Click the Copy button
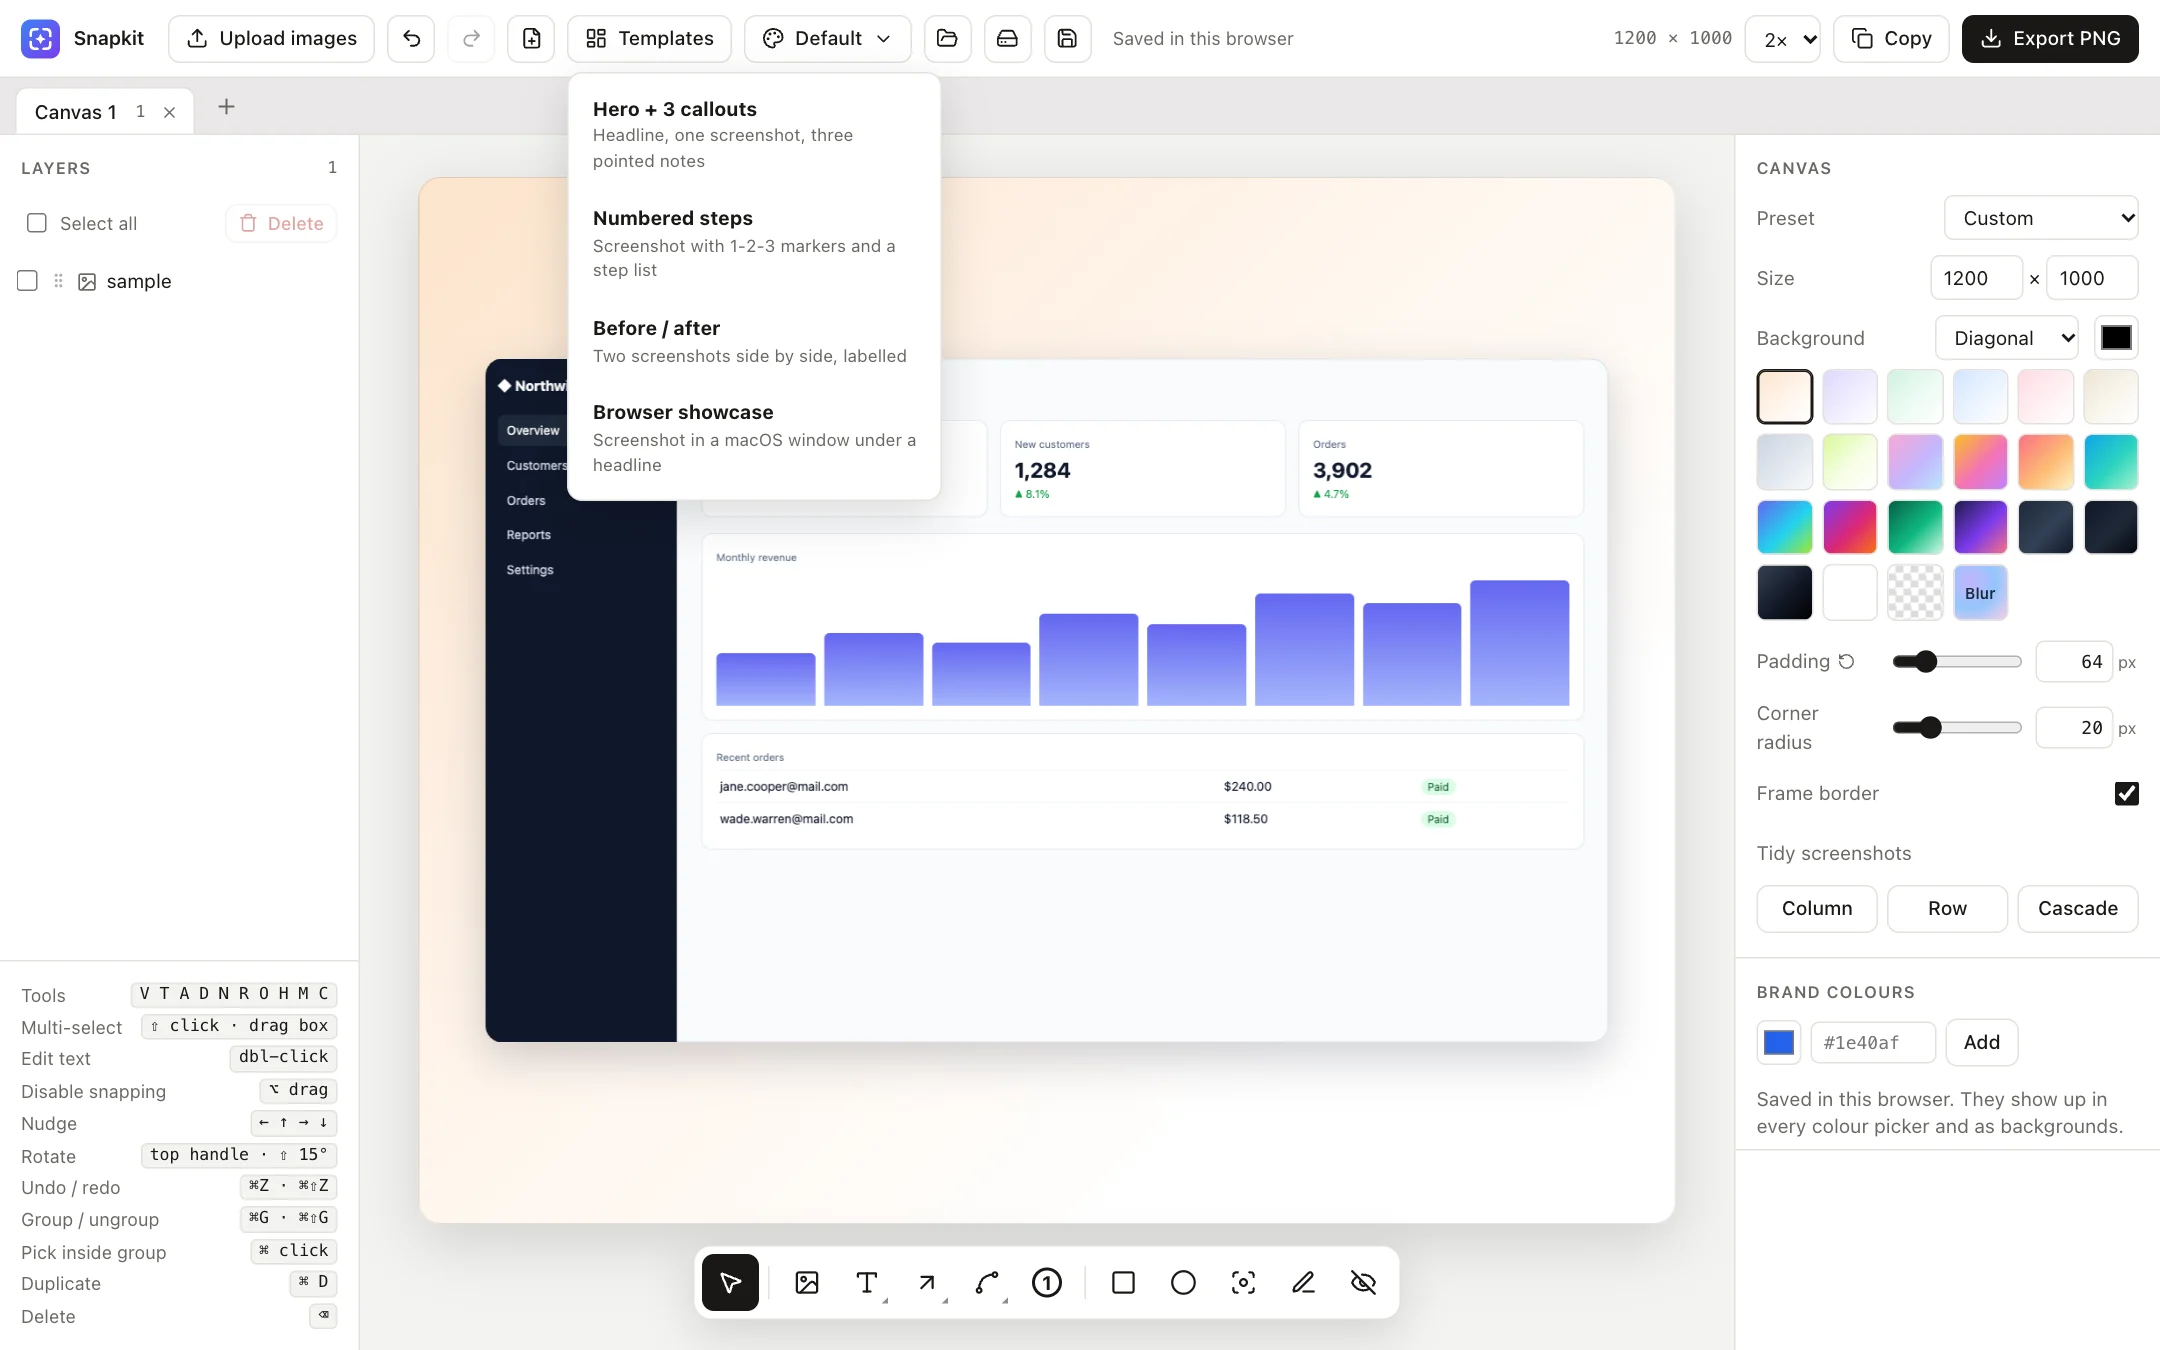 coord(1891,38)
